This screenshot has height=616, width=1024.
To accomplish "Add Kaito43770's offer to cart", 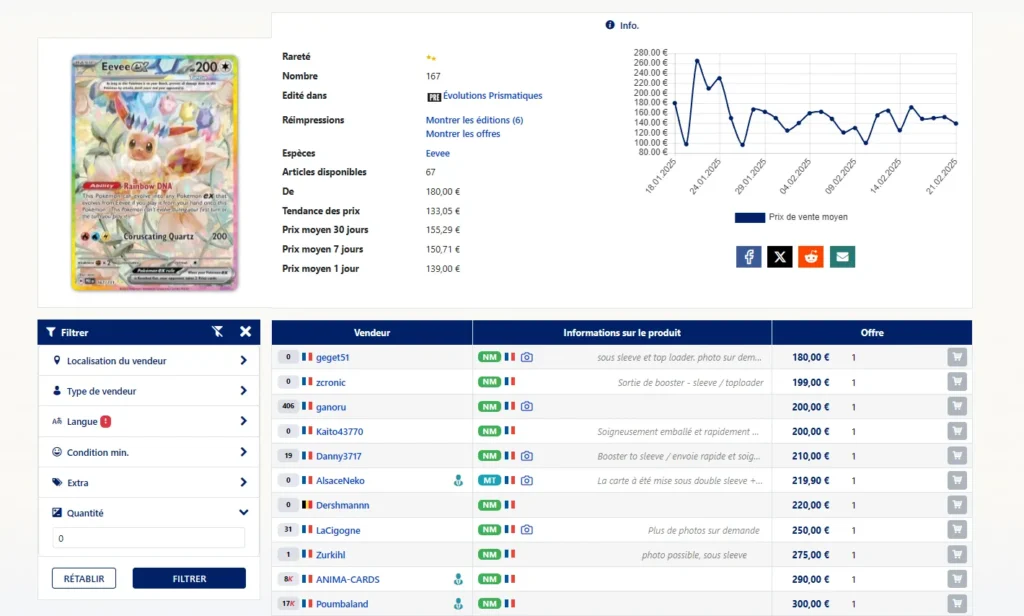I will (x=957, y=431).
